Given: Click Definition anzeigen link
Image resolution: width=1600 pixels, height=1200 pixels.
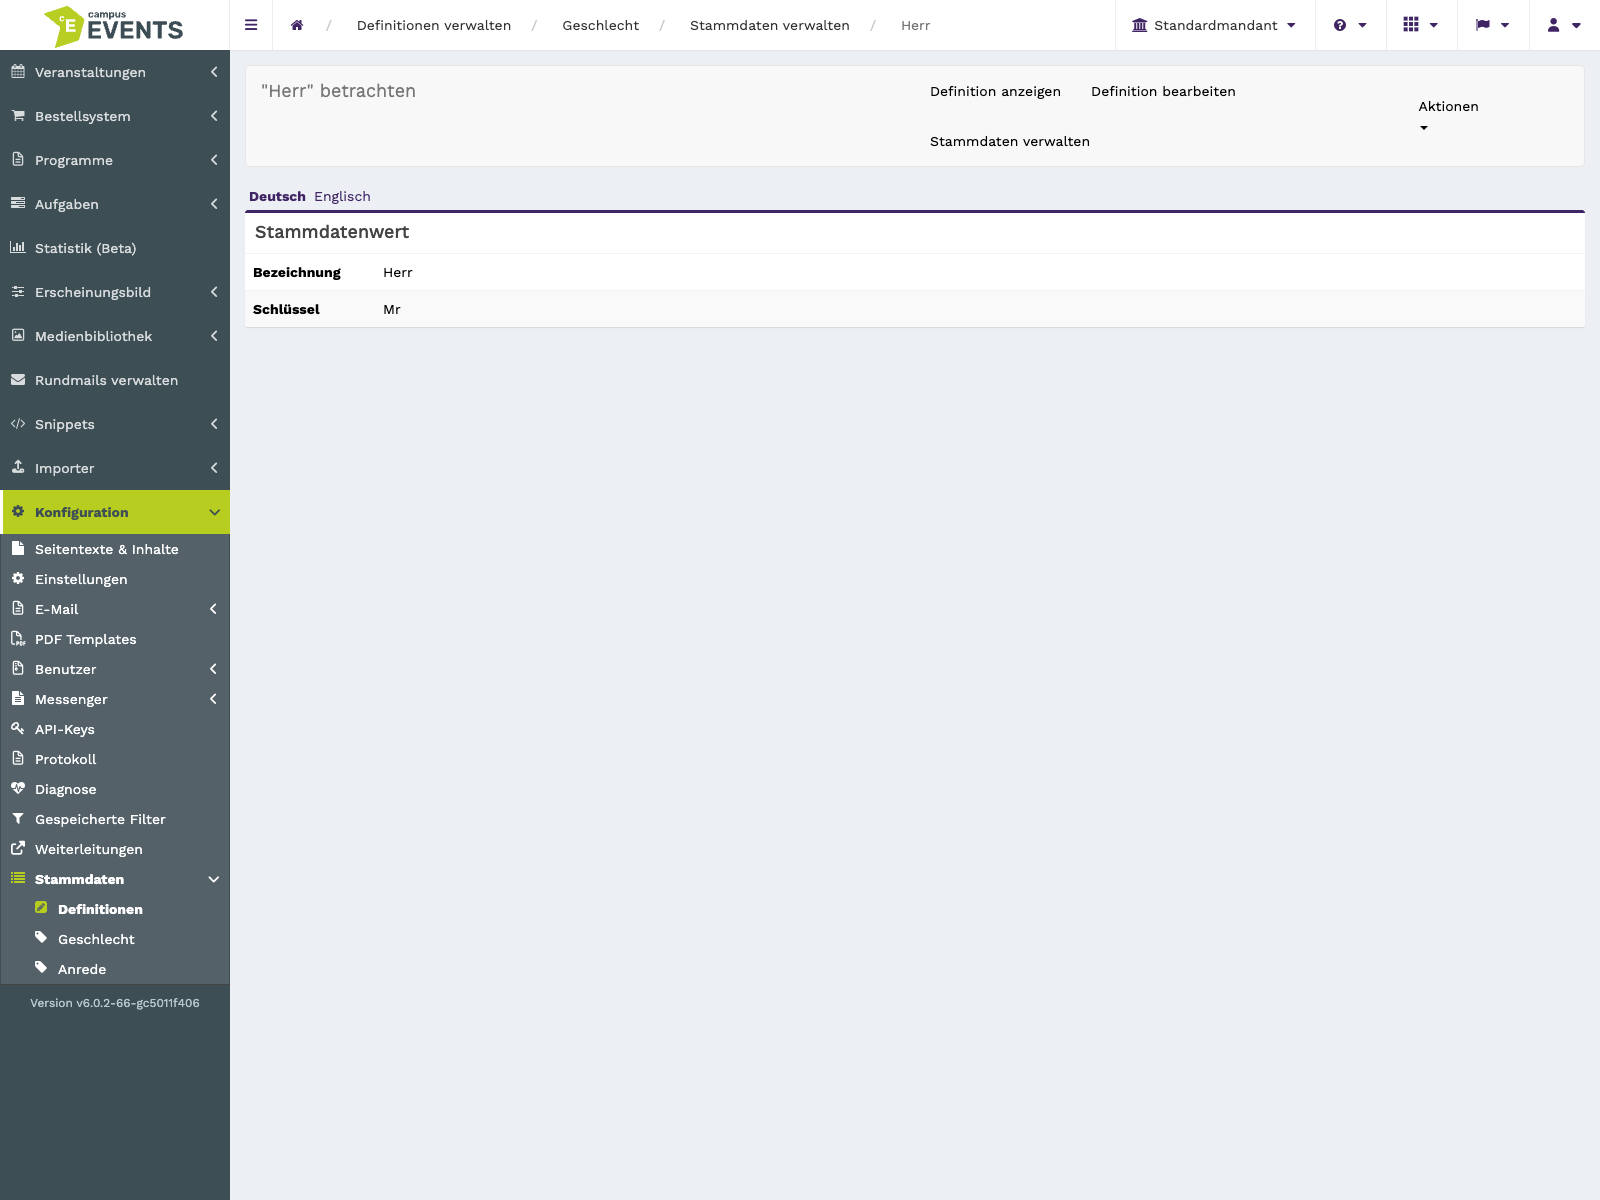Looking at the screenshot, I should [995, 91].
